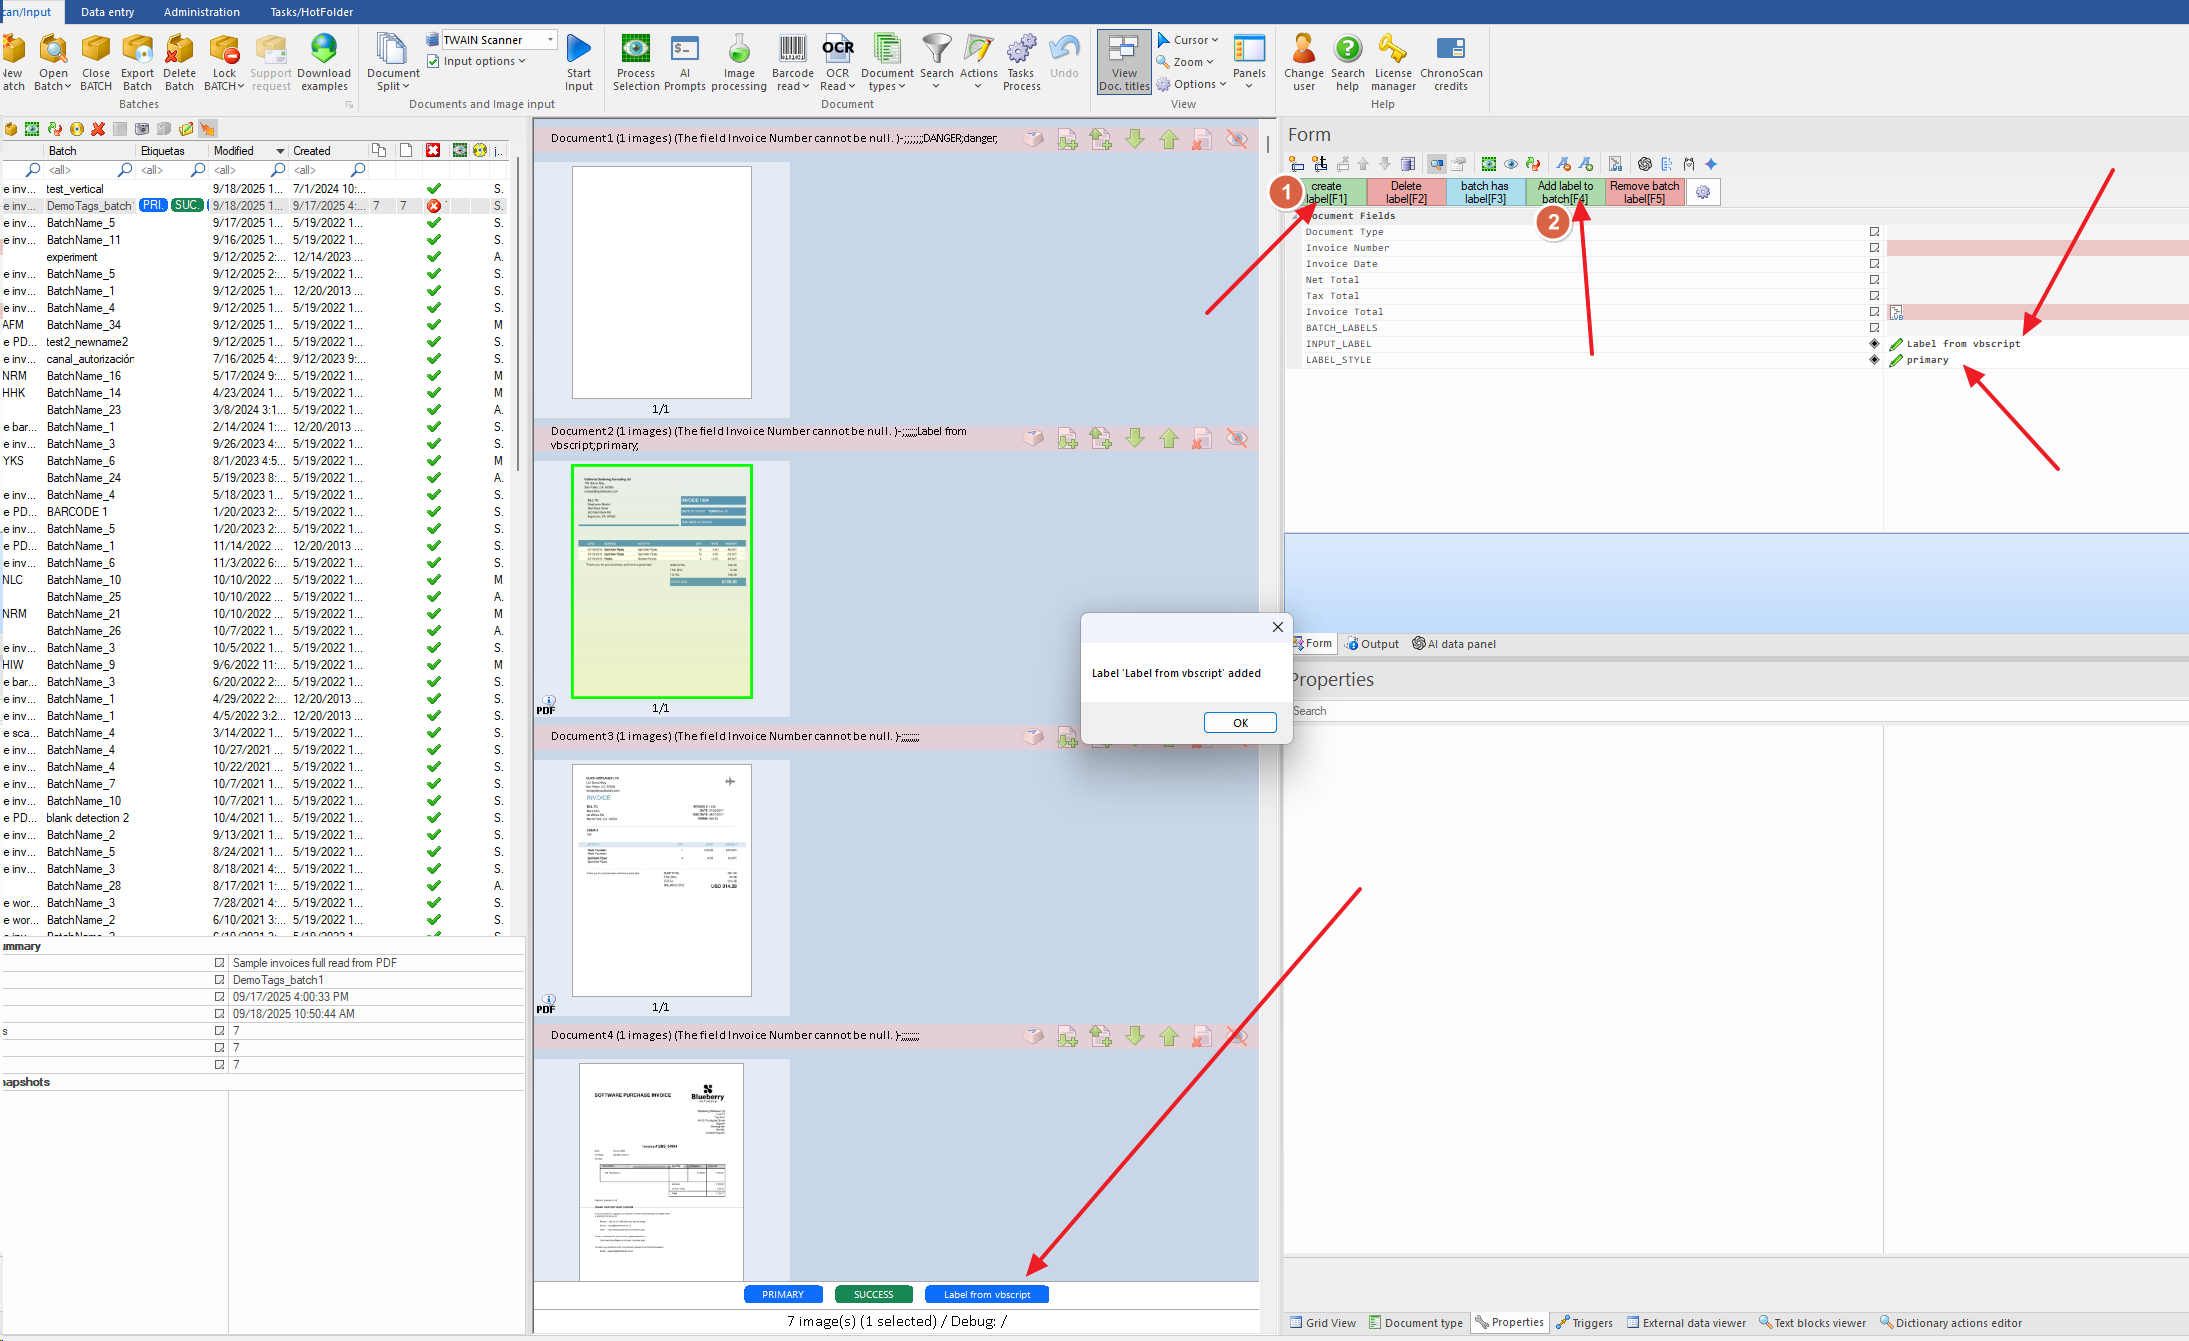Switch to the Data entry tab
2189x1341 pixels.
pyautogui.click(x=107, y=12)
